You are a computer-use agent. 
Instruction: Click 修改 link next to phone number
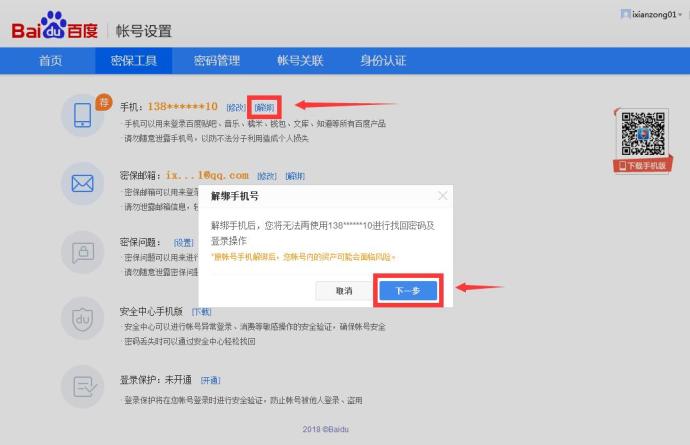pyautogui.click(x=235, y=107)
